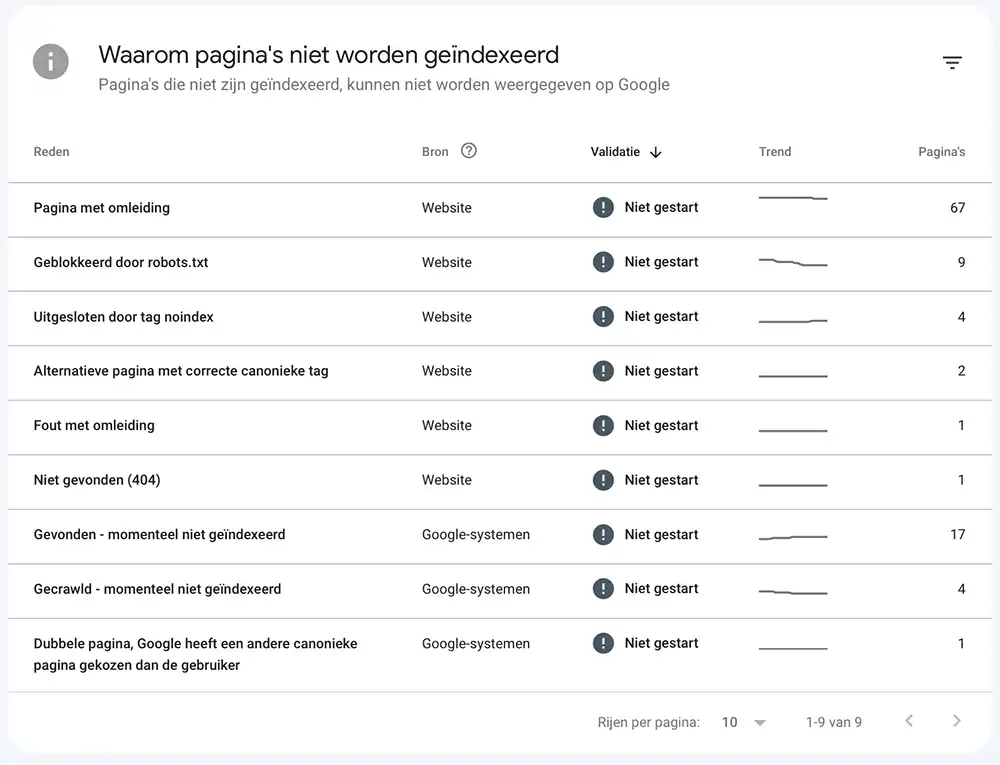
Task: Click warning icon in Fout met omleiding row
Action: tap(603, 425)
